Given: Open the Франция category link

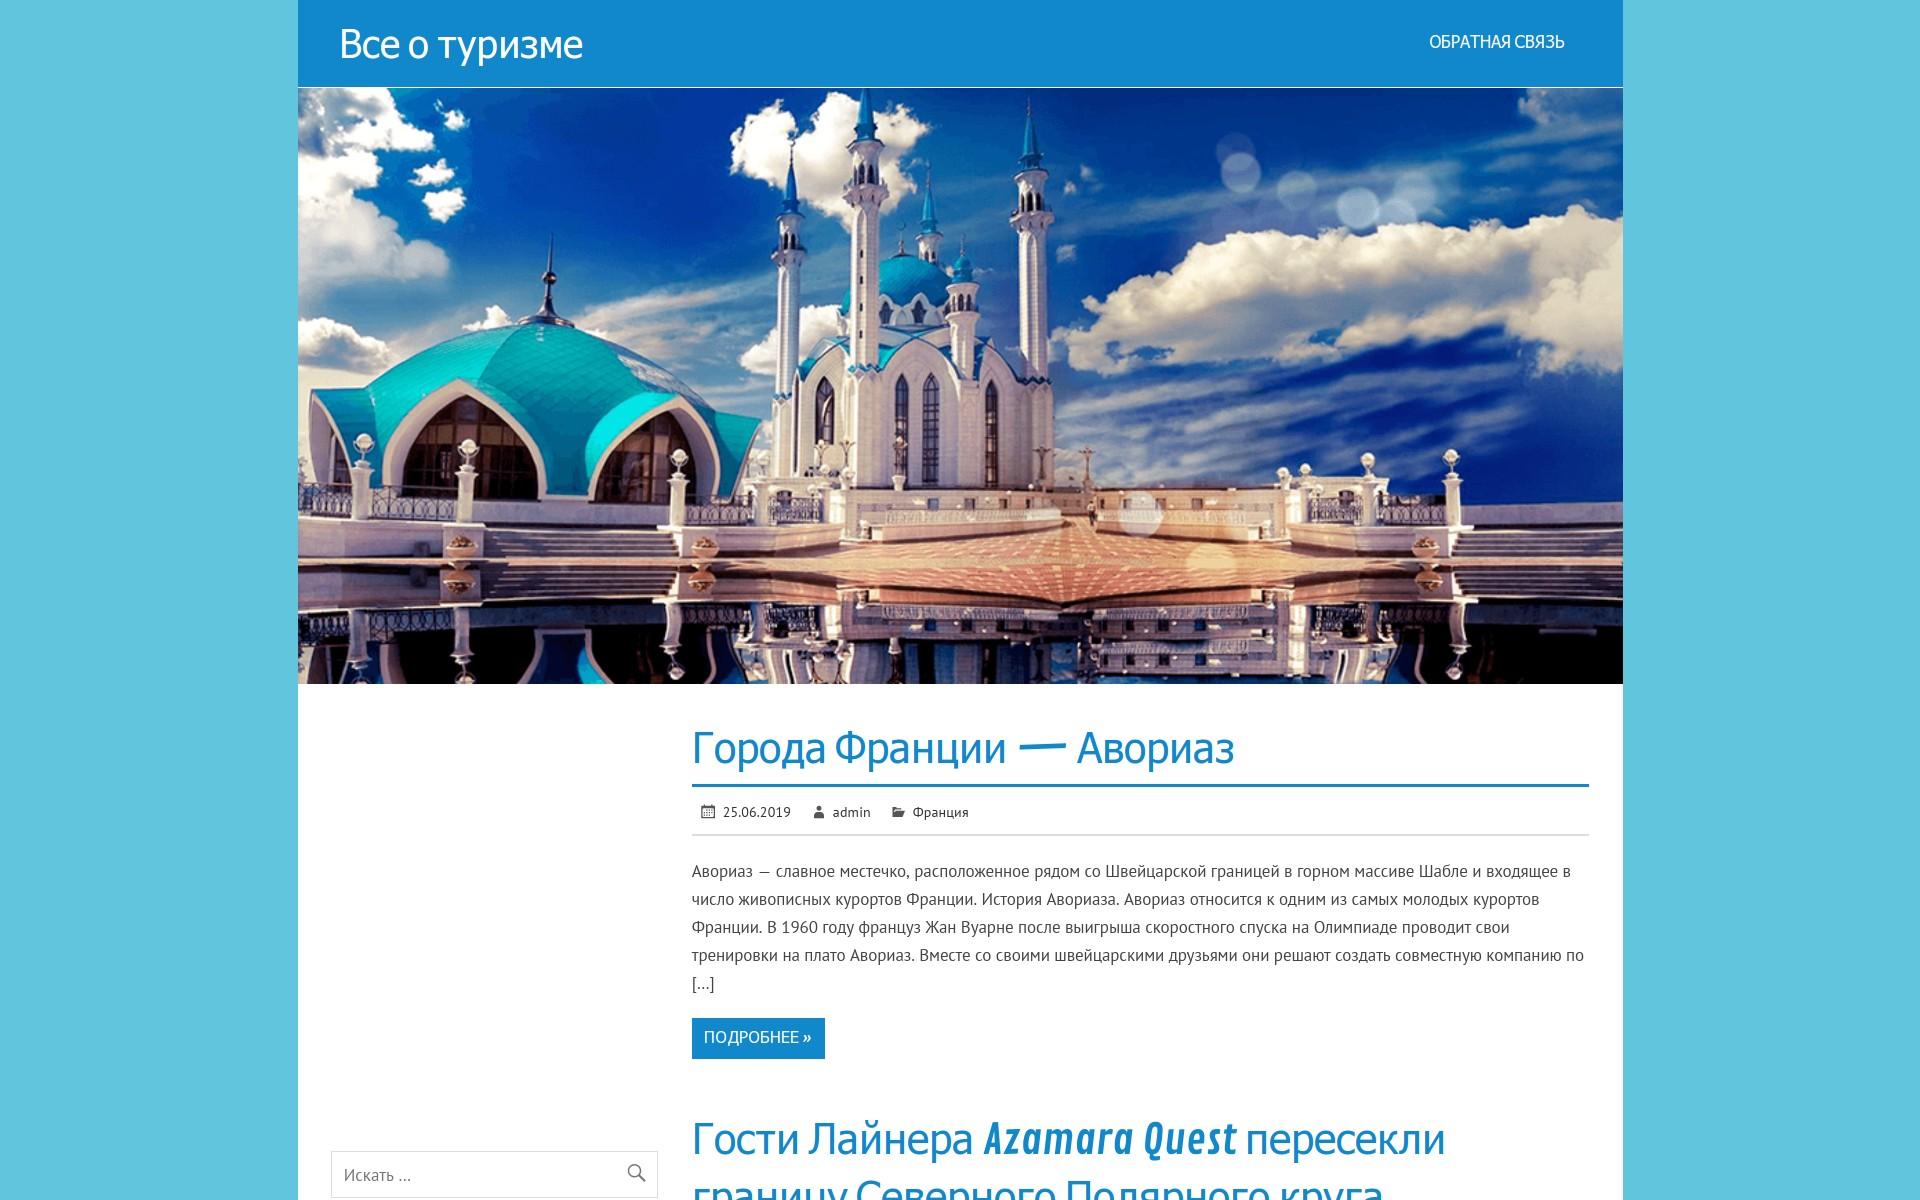Looking at the screenshot, I should [x=940, y=812].
